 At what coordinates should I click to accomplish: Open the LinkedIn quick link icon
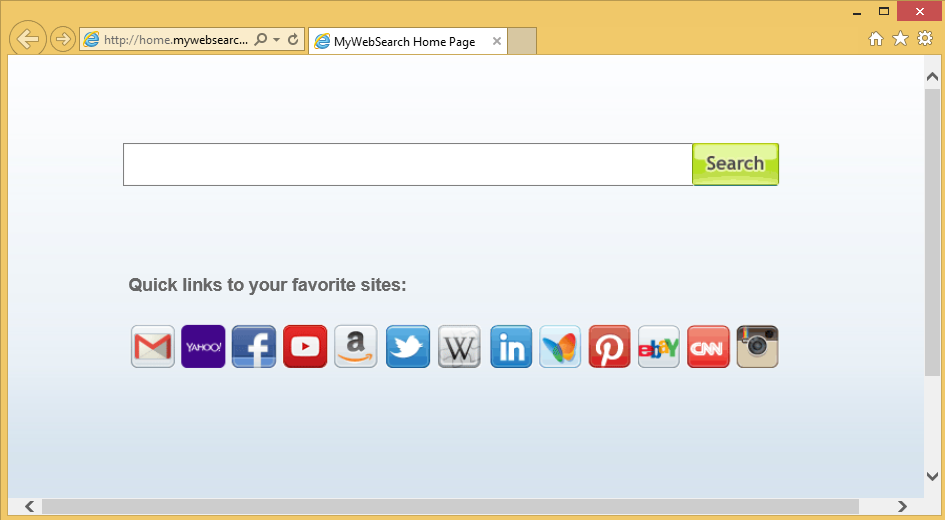coord(511,347)
